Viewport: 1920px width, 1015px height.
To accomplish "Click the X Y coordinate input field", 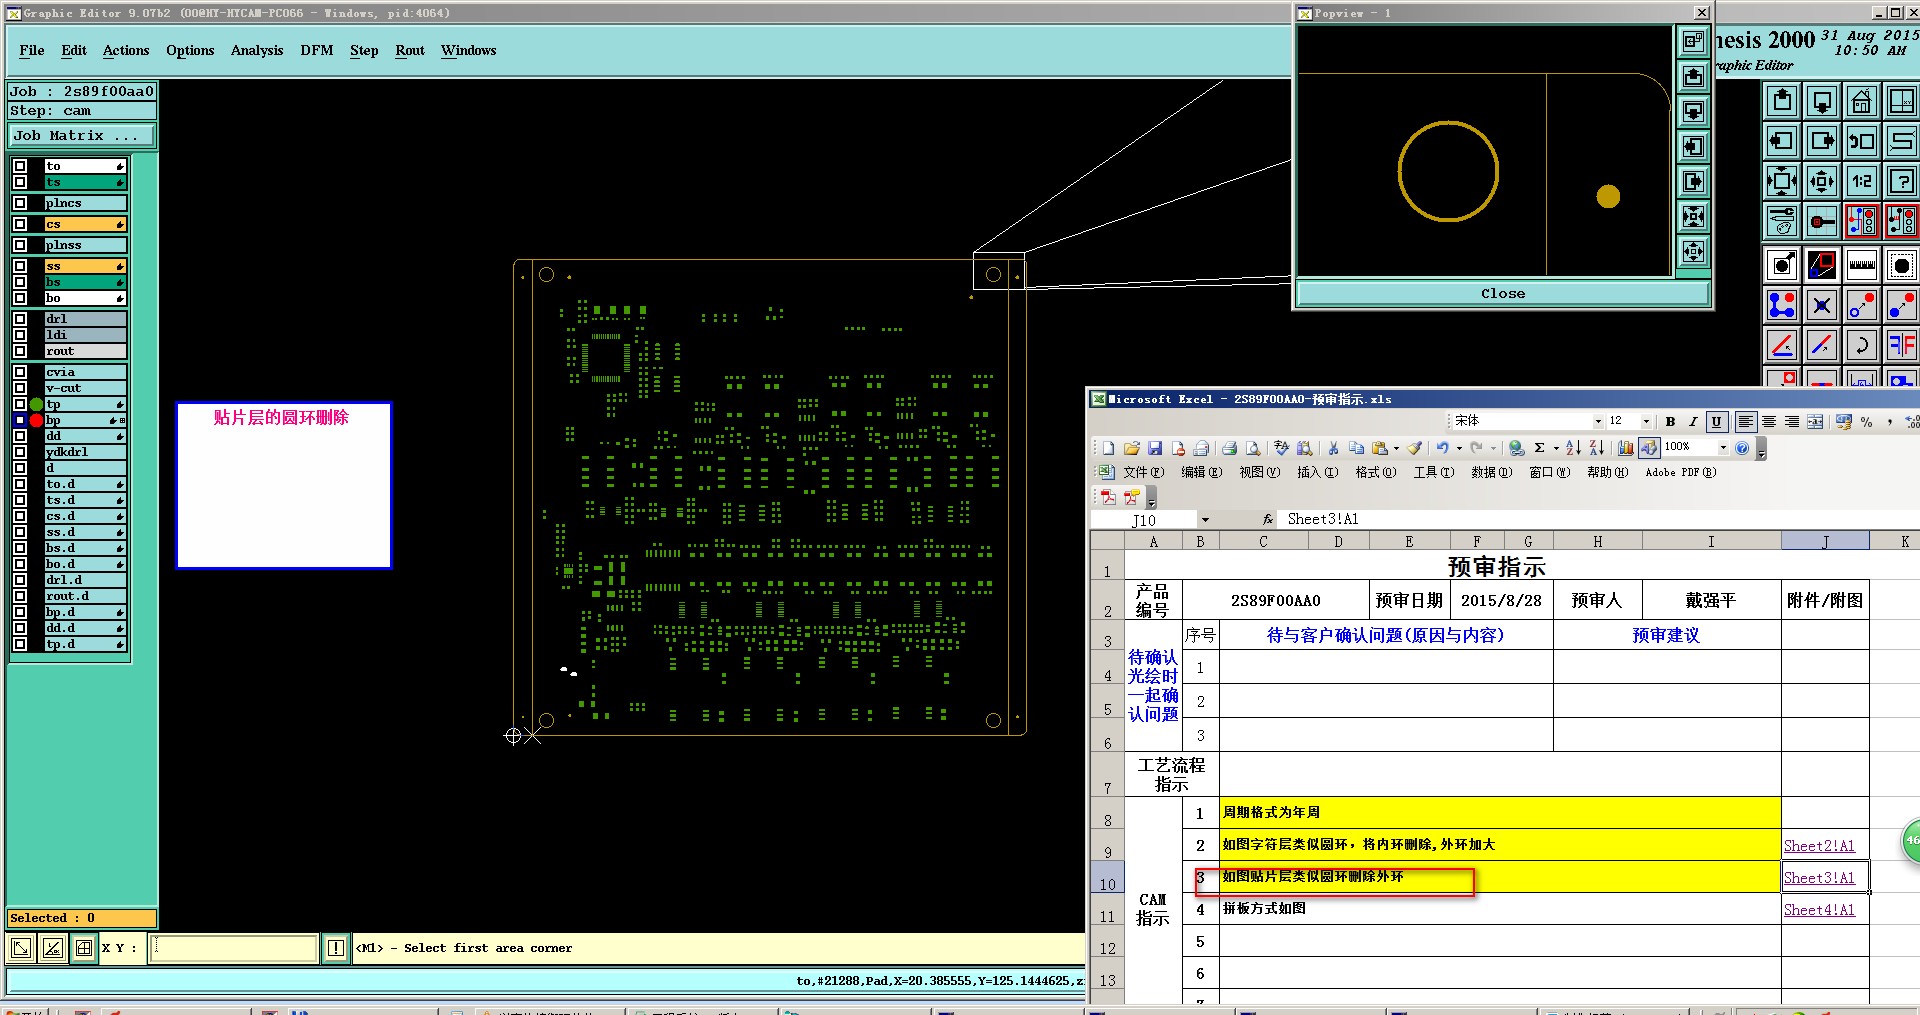I will point(234,948).
